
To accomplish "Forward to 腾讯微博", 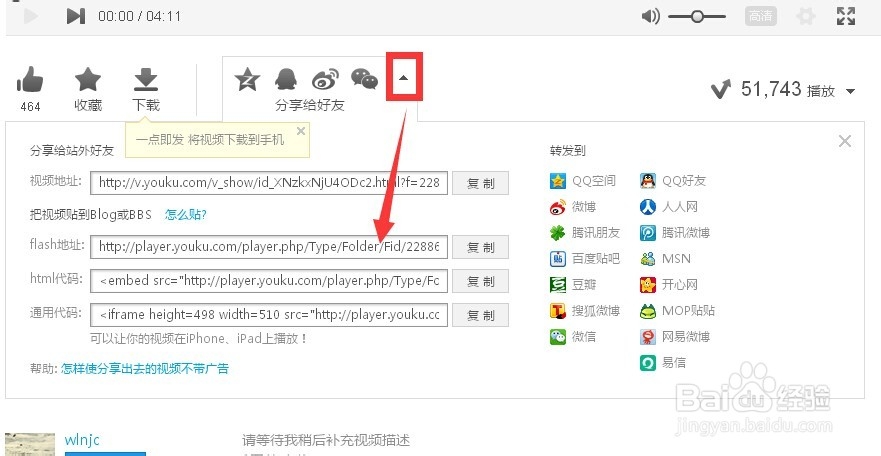I will coord(674,232).
